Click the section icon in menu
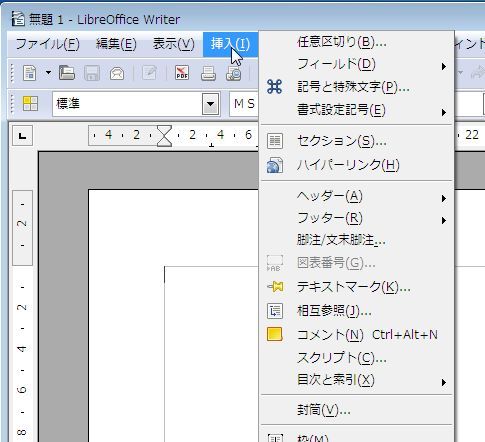 point(275,141)
